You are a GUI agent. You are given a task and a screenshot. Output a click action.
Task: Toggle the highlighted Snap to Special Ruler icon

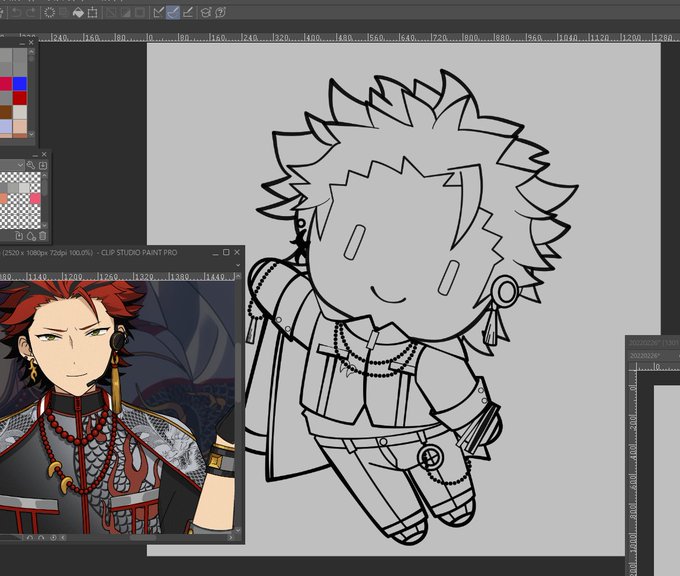(173, 13)
